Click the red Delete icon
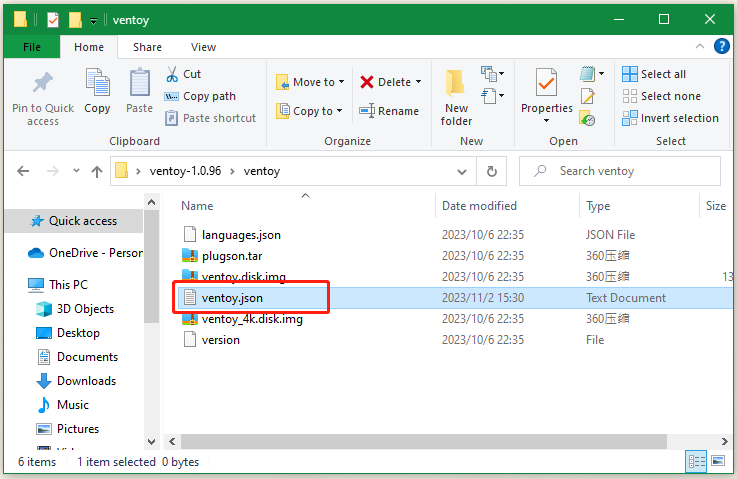The width and height of the screenshot is (737, 479). [367, 82]
